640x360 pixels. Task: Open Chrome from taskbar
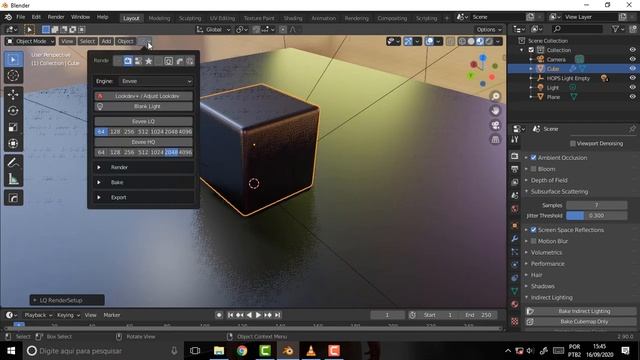pyautogui.click(x=242, y=351)
